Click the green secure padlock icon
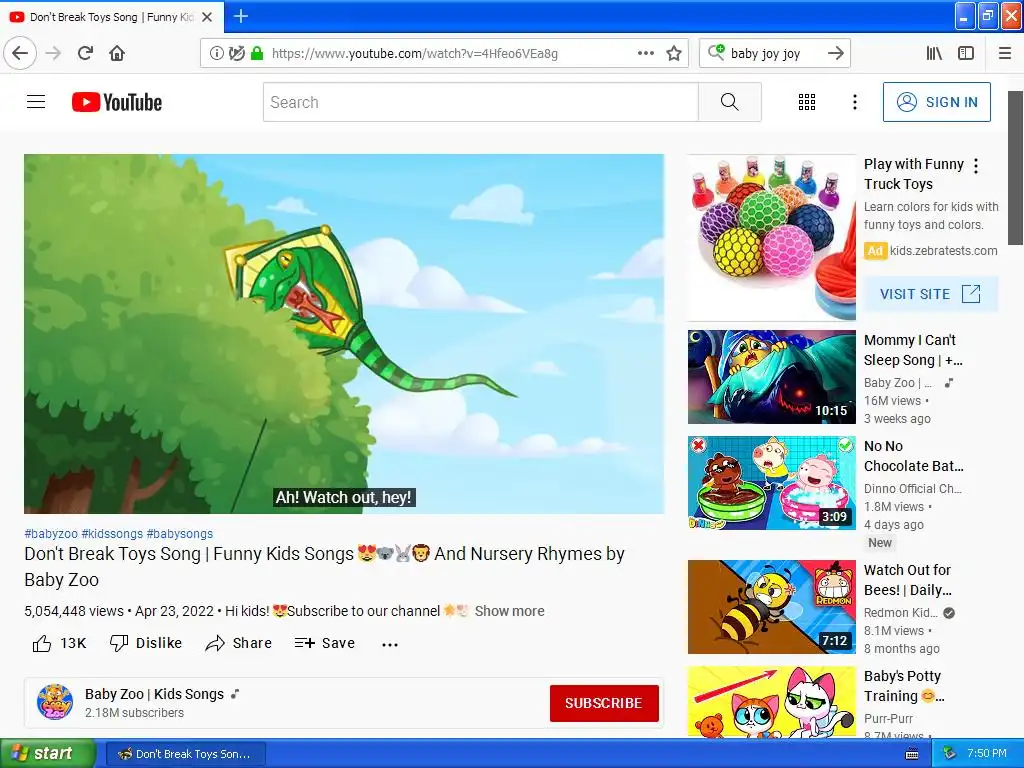The height and width of the screenshot is (768, 1024). click(x=257, y=53)
